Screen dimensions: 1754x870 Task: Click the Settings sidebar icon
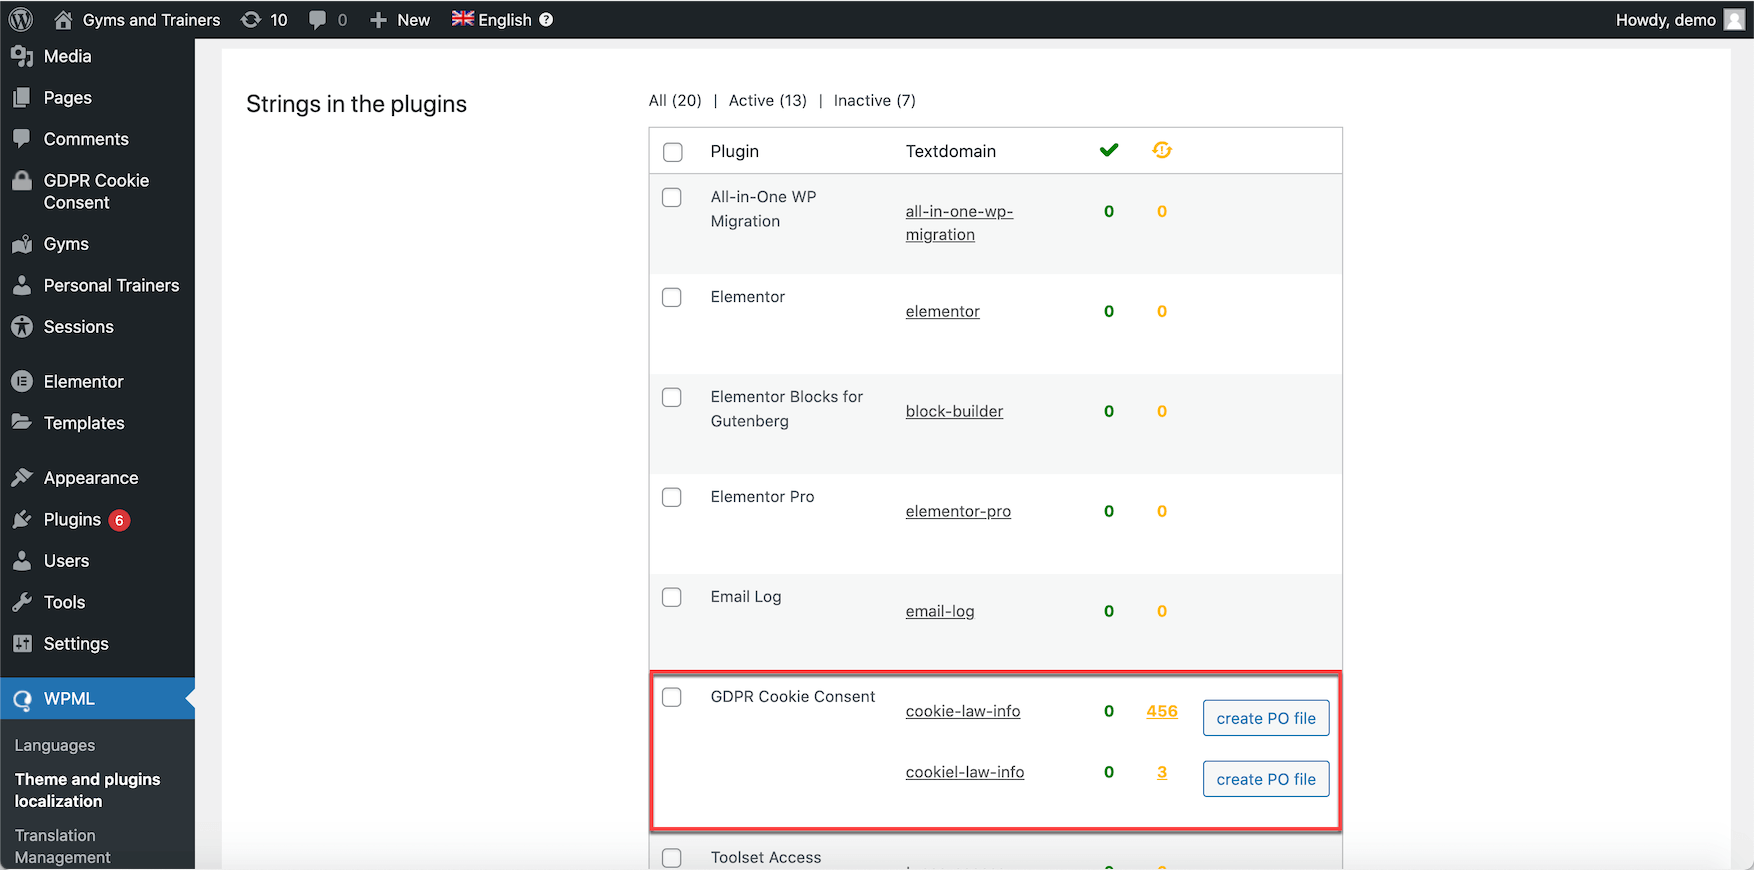click(22, 643)
